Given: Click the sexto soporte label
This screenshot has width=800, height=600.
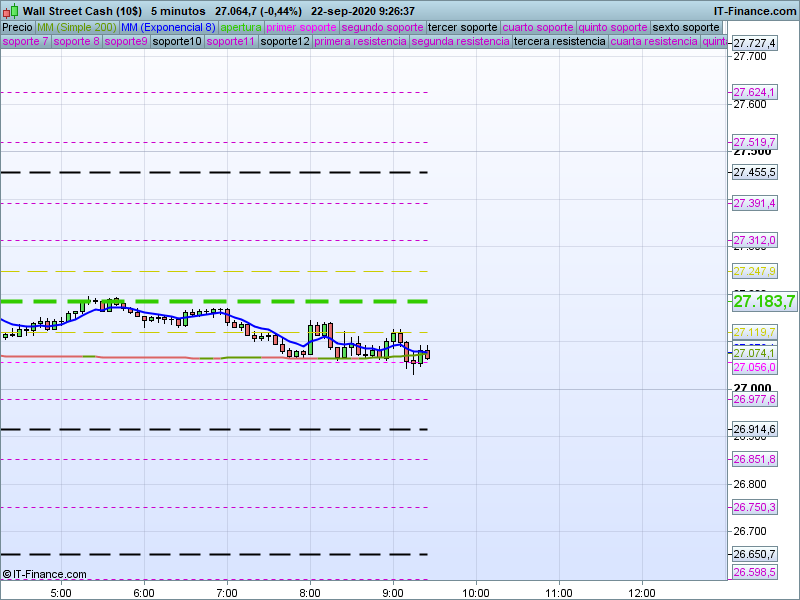Looking at the screenshot, I should click(686, 27).
